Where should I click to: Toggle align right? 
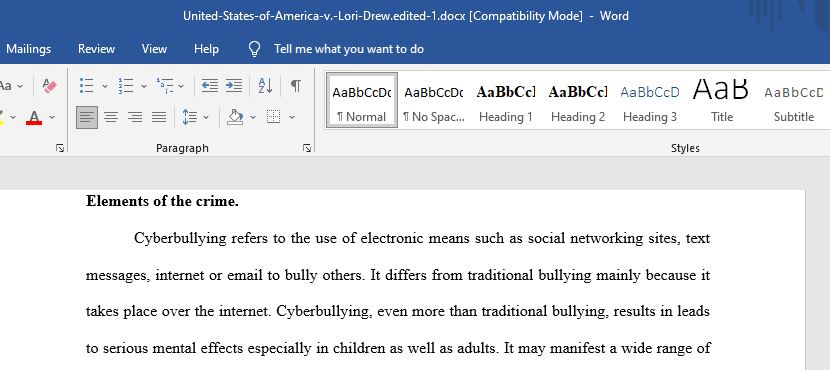[x=135, y=117]
